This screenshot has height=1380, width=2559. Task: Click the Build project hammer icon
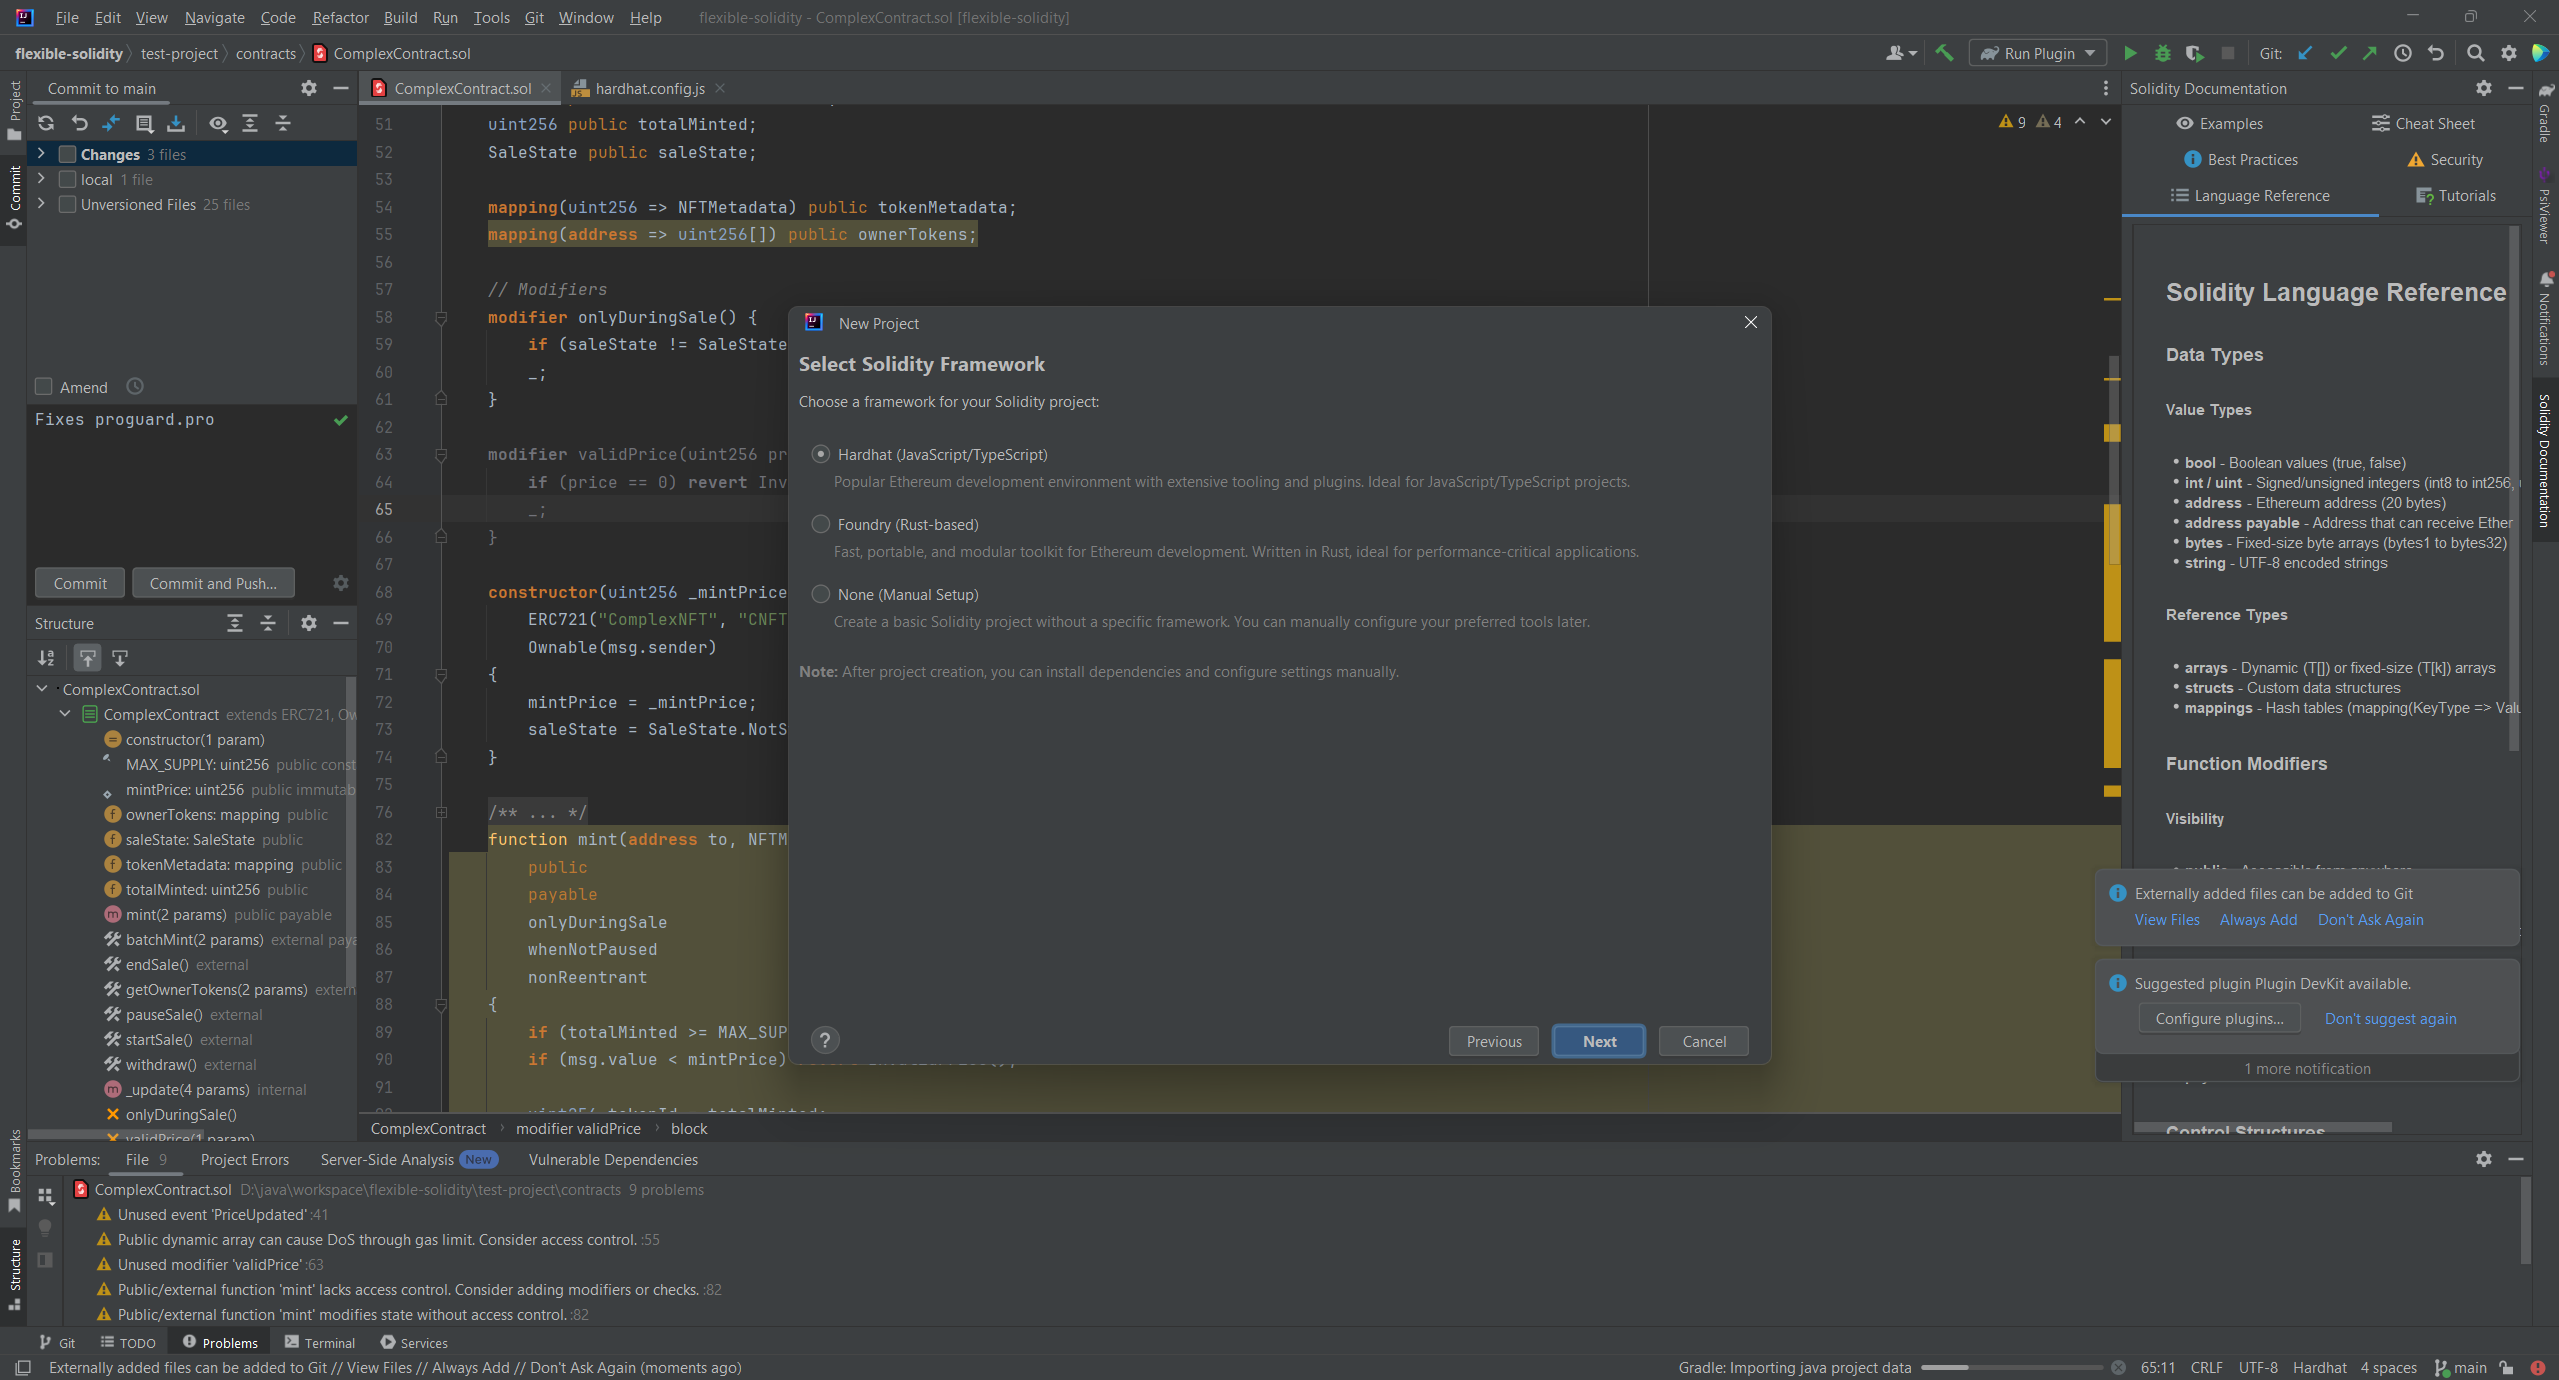click(1944, 53)
